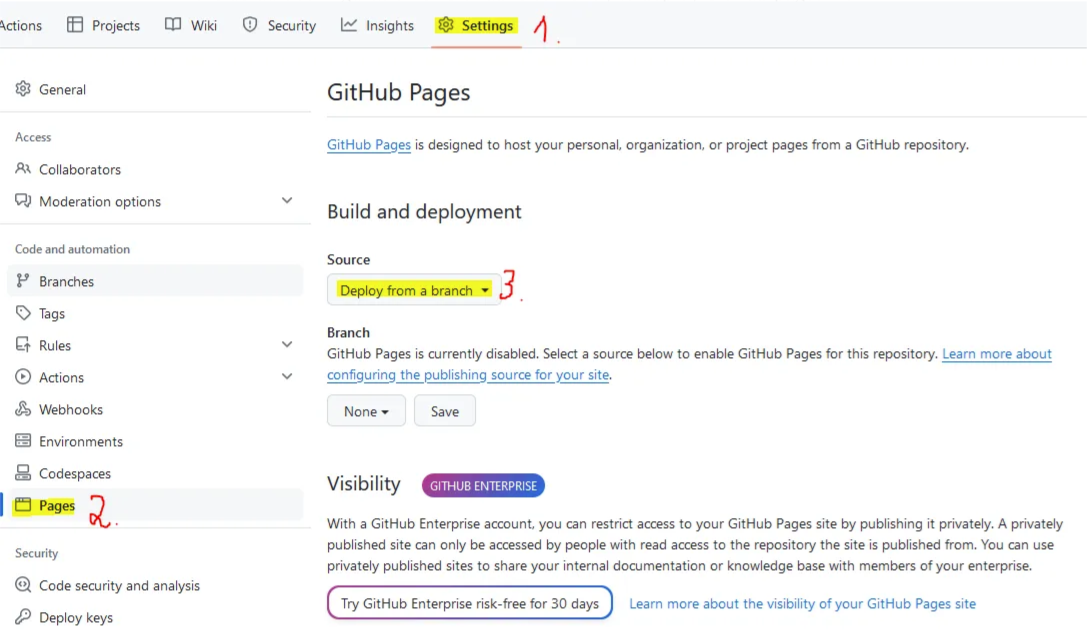Click the Actions tab in top navigation
The height and width of the screenshot is (633, 1087).
pos(21,26)
